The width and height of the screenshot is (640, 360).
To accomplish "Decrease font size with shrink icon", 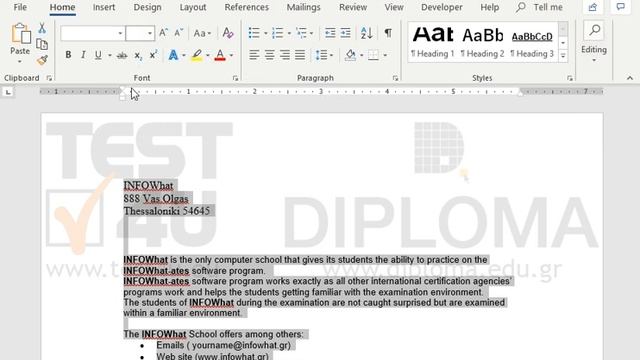I will click(178, 33).
